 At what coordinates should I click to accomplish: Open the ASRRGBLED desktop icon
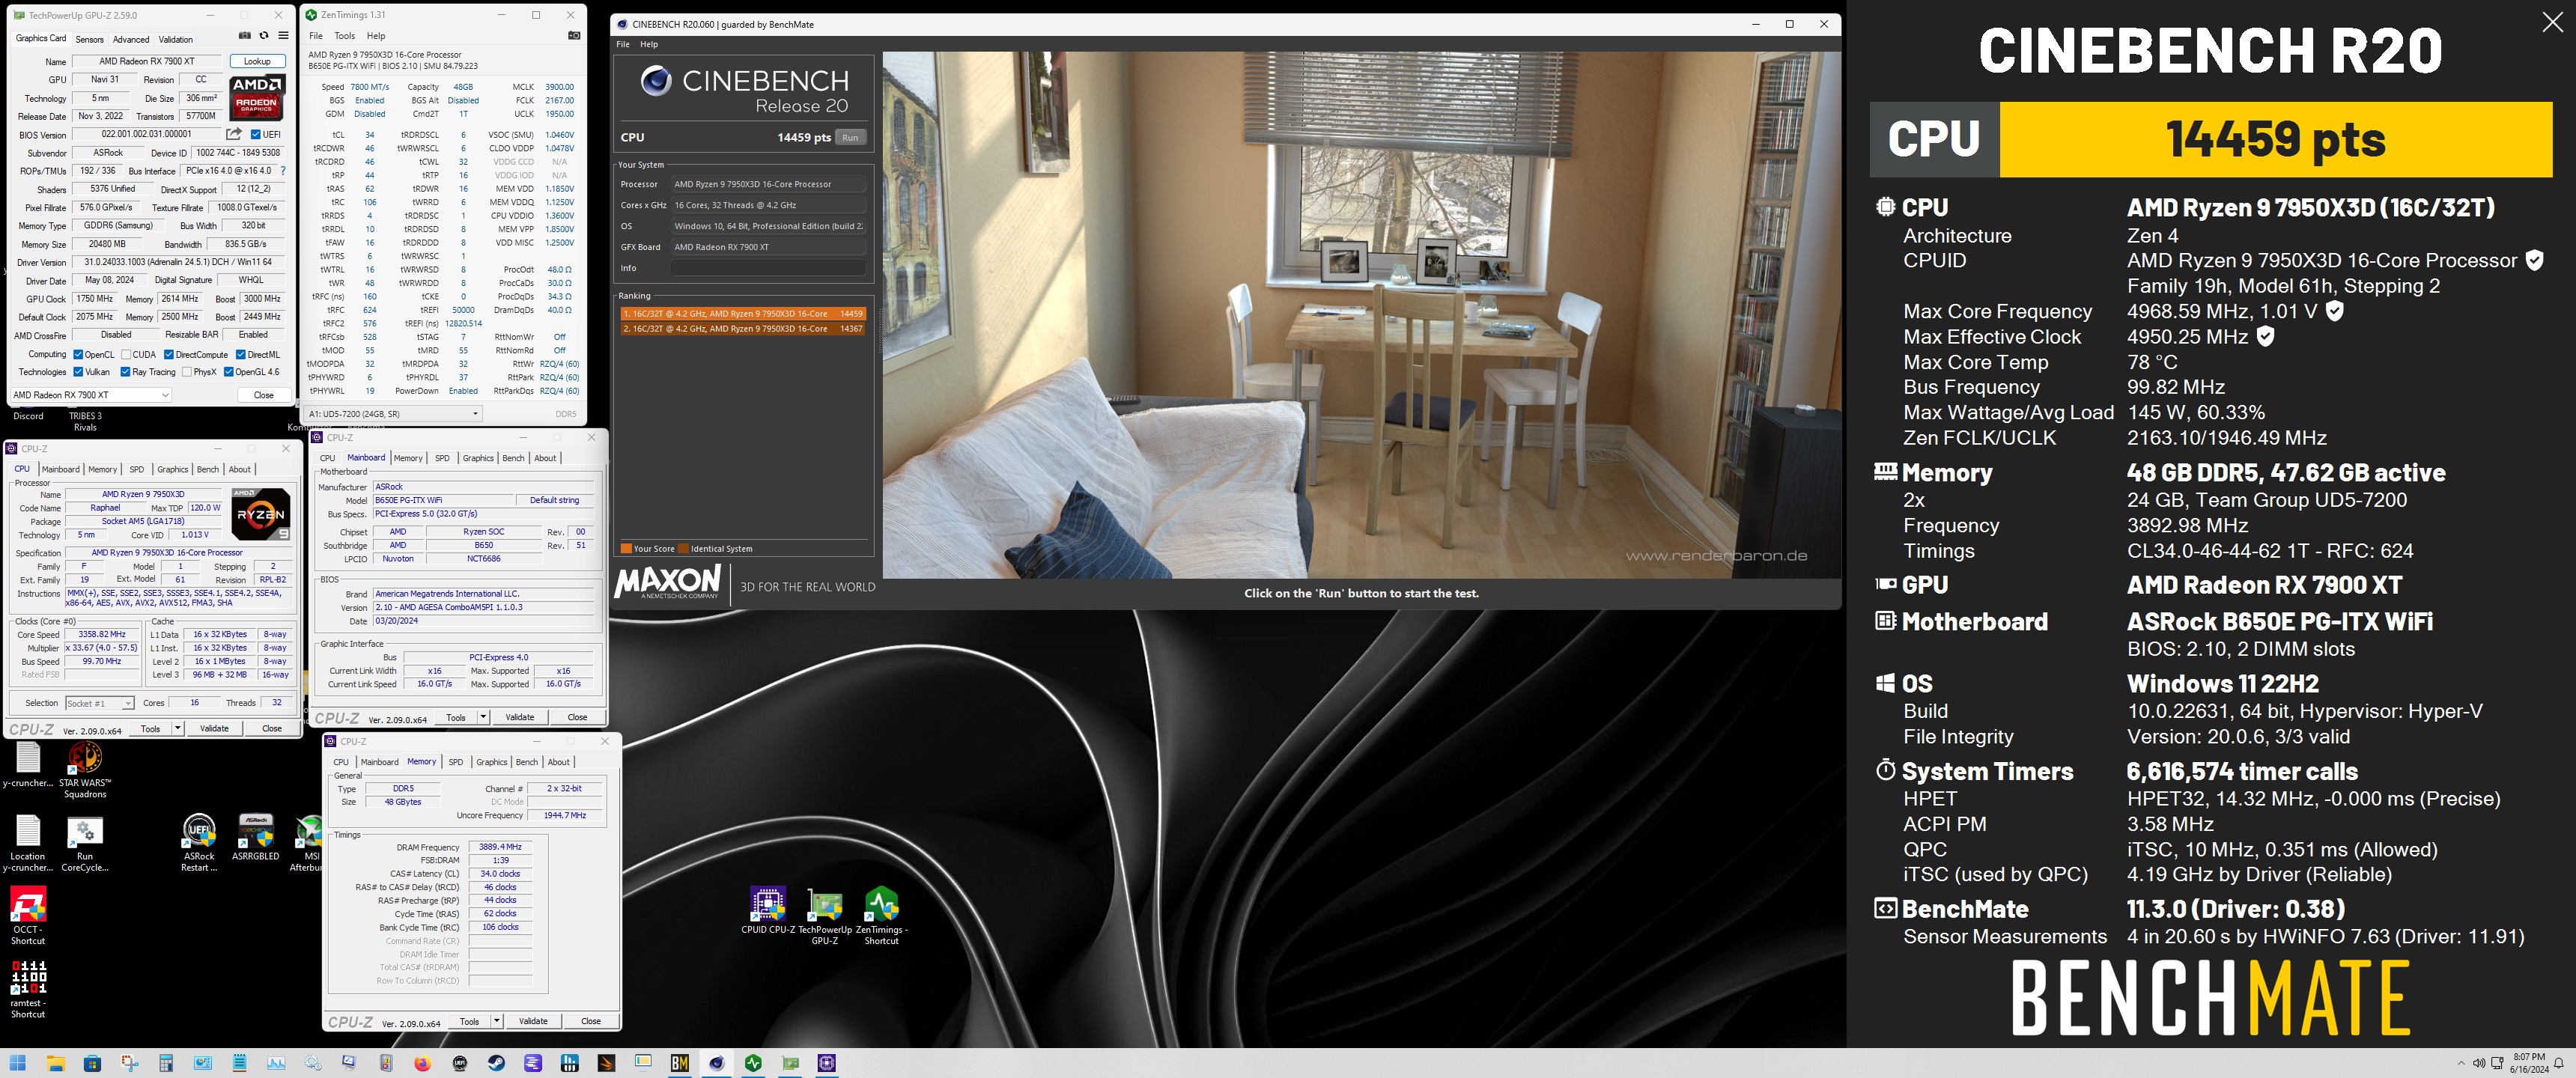256,837
